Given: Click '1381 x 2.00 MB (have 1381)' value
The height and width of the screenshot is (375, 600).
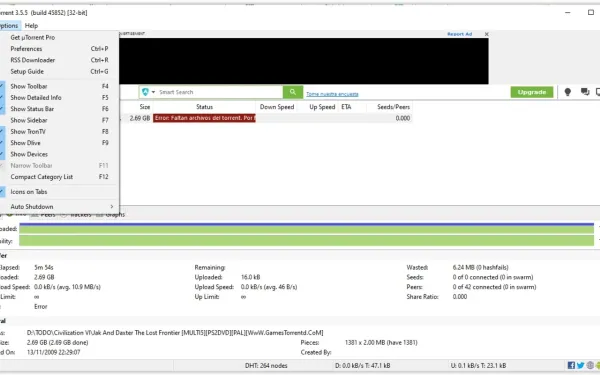Looking at the screenshot, I should tap(381, 342).
